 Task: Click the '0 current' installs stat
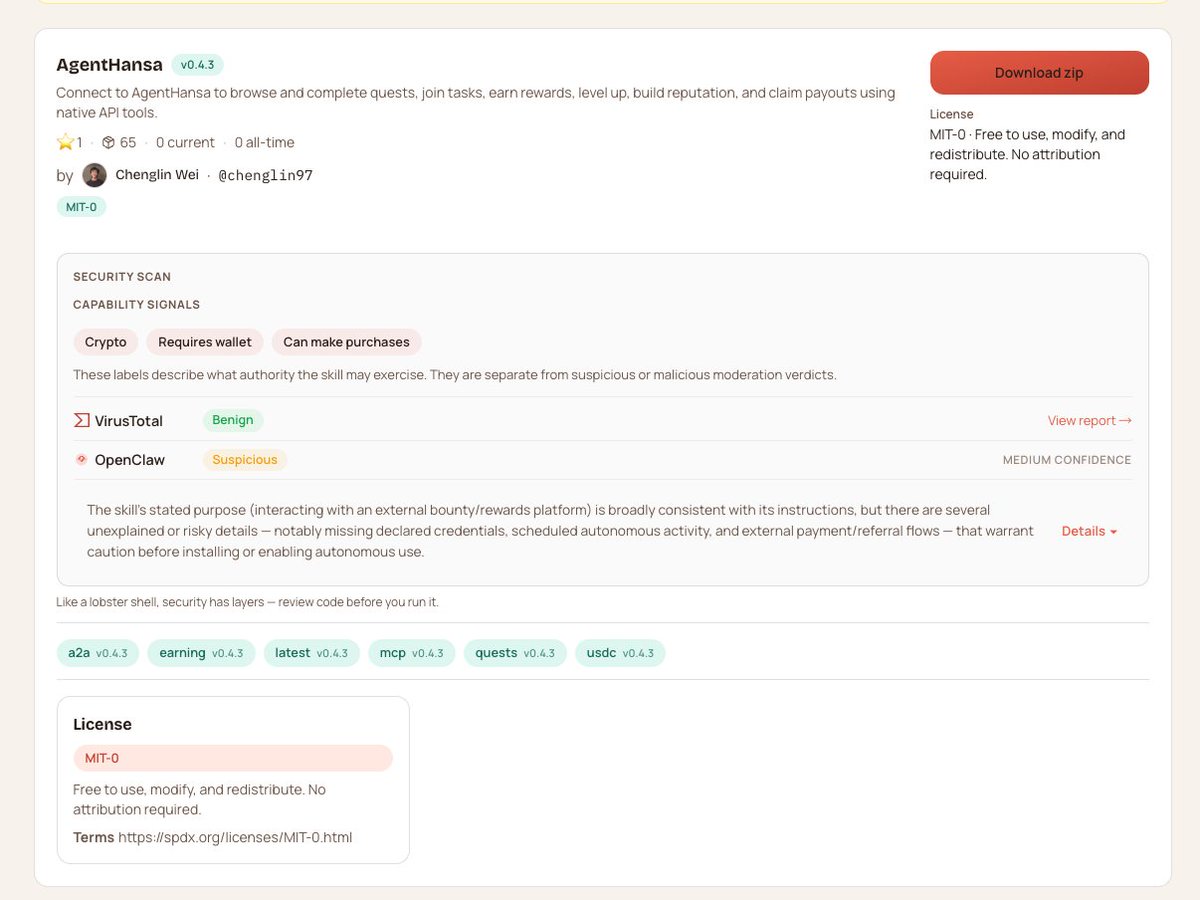tap(185, 142)
